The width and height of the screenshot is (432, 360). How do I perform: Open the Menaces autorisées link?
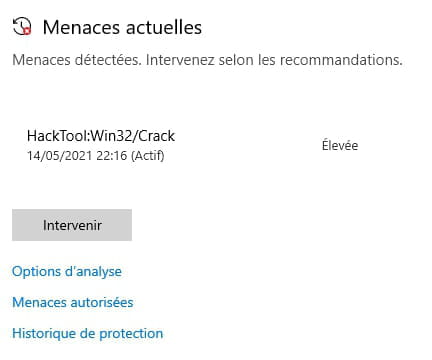tap(73, 302)
